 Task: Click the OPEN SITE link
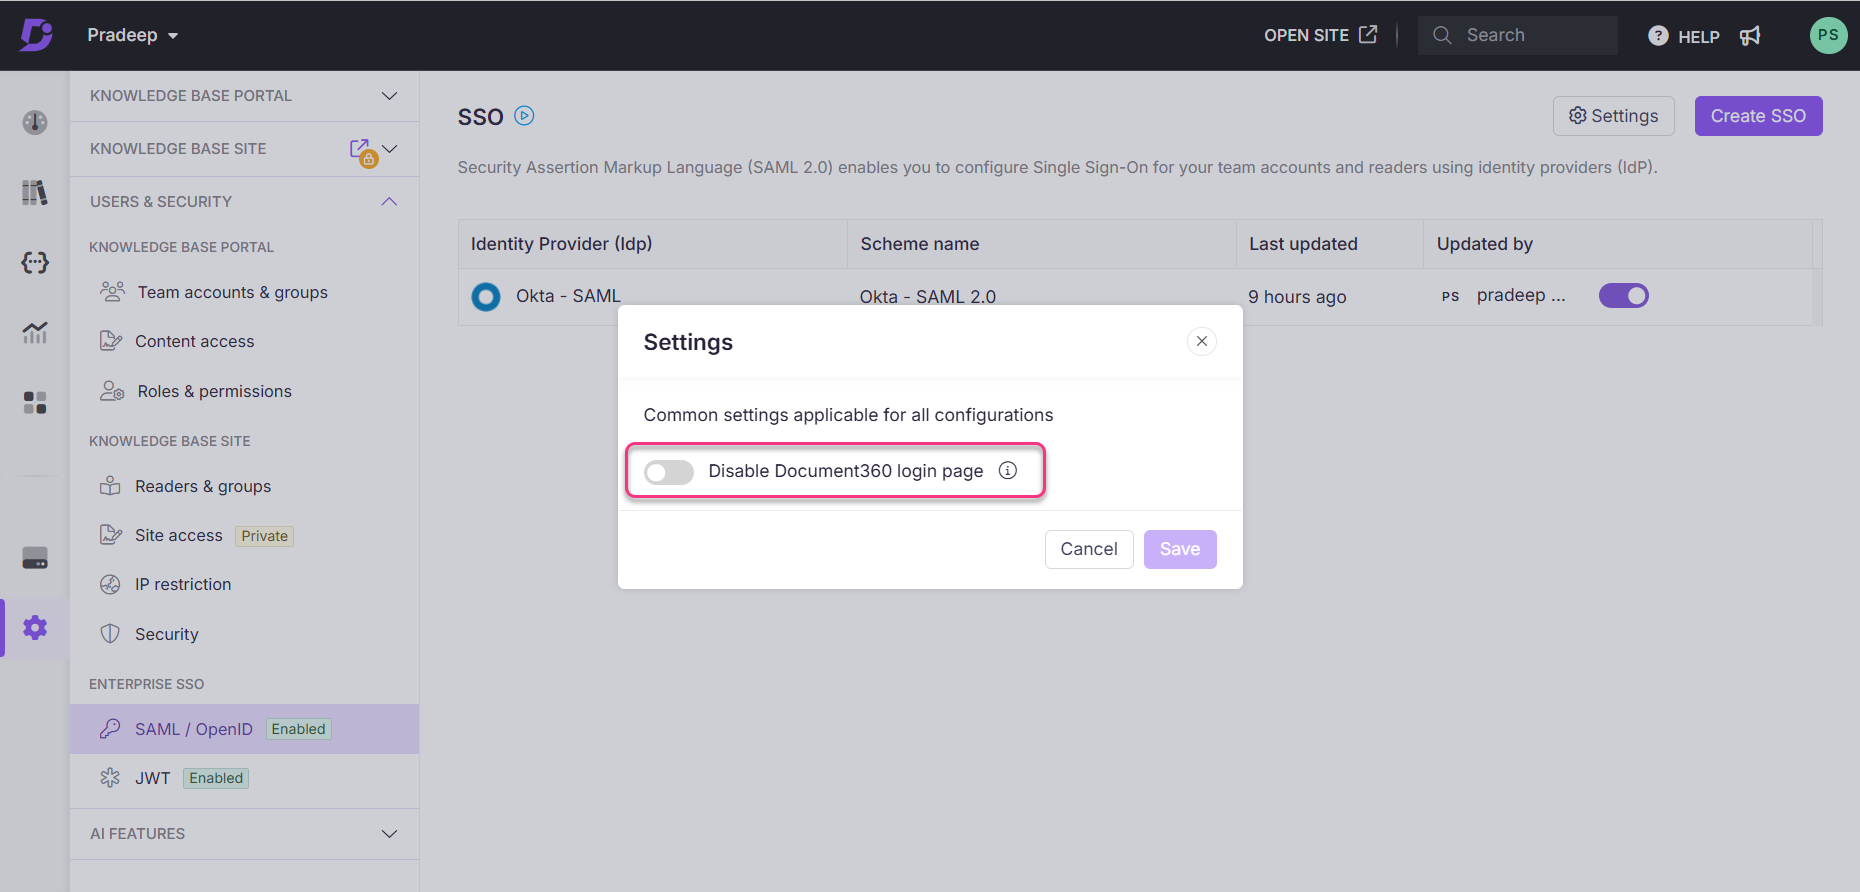click(1320, 35)
